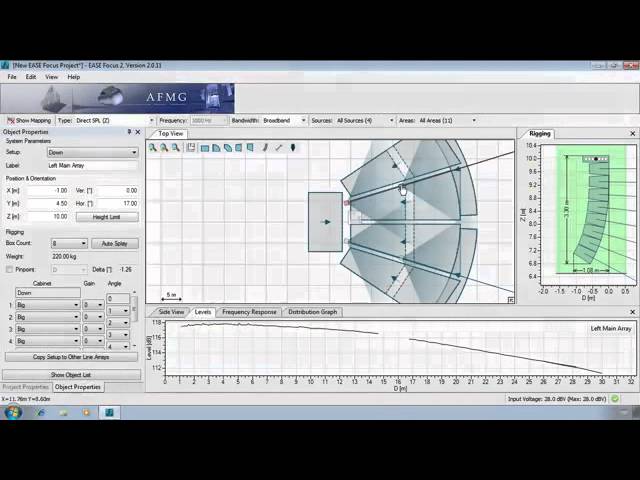Image resolution: width=640 pixels, height=480 pixels.
Task: Open the cabinet 1 type dropdown showing Big
Action: (47, 305)
